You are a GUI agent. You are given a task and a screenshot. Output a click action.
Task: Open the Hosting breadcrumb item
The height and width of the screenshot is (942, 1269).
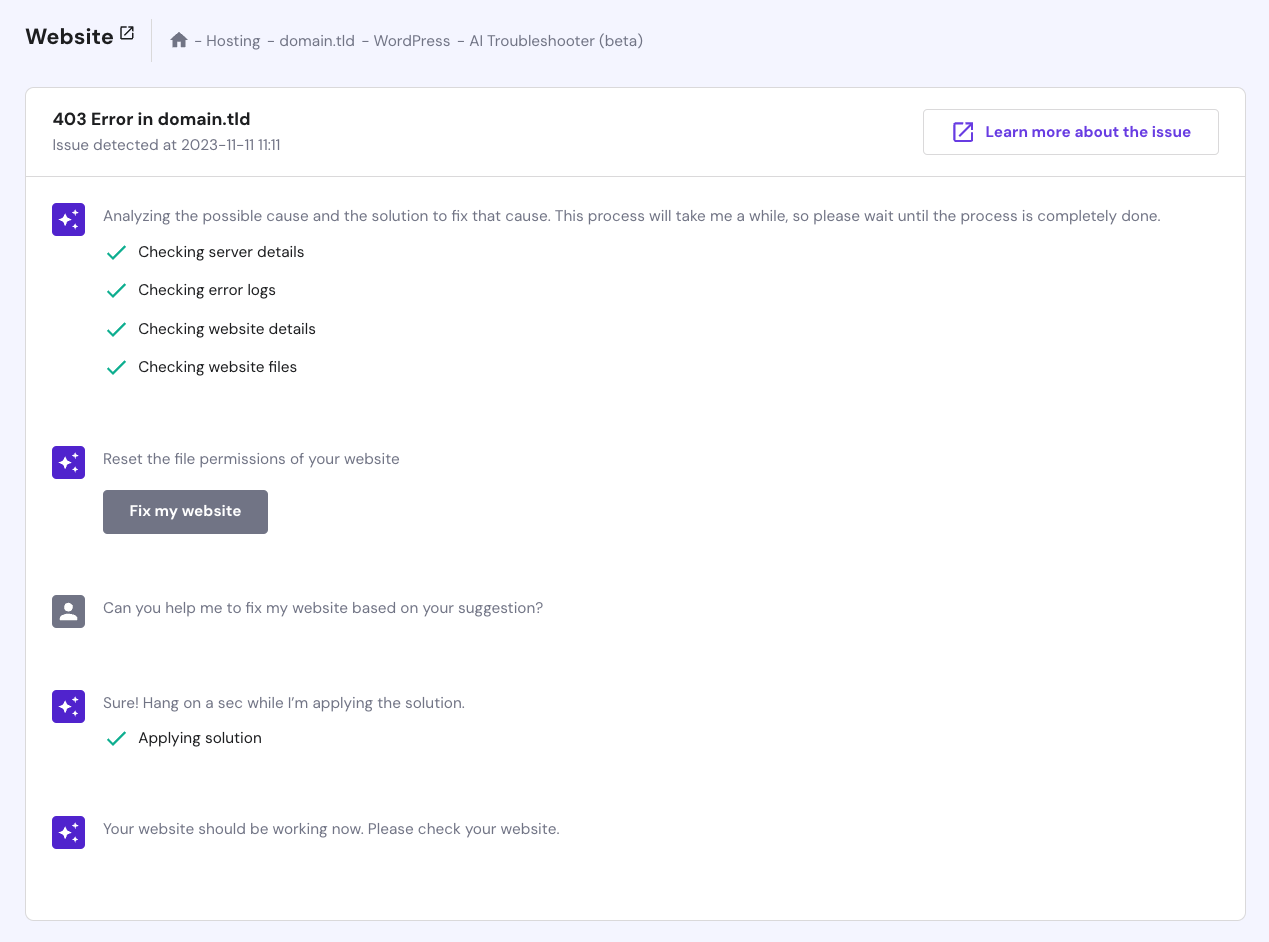(232, 41)
